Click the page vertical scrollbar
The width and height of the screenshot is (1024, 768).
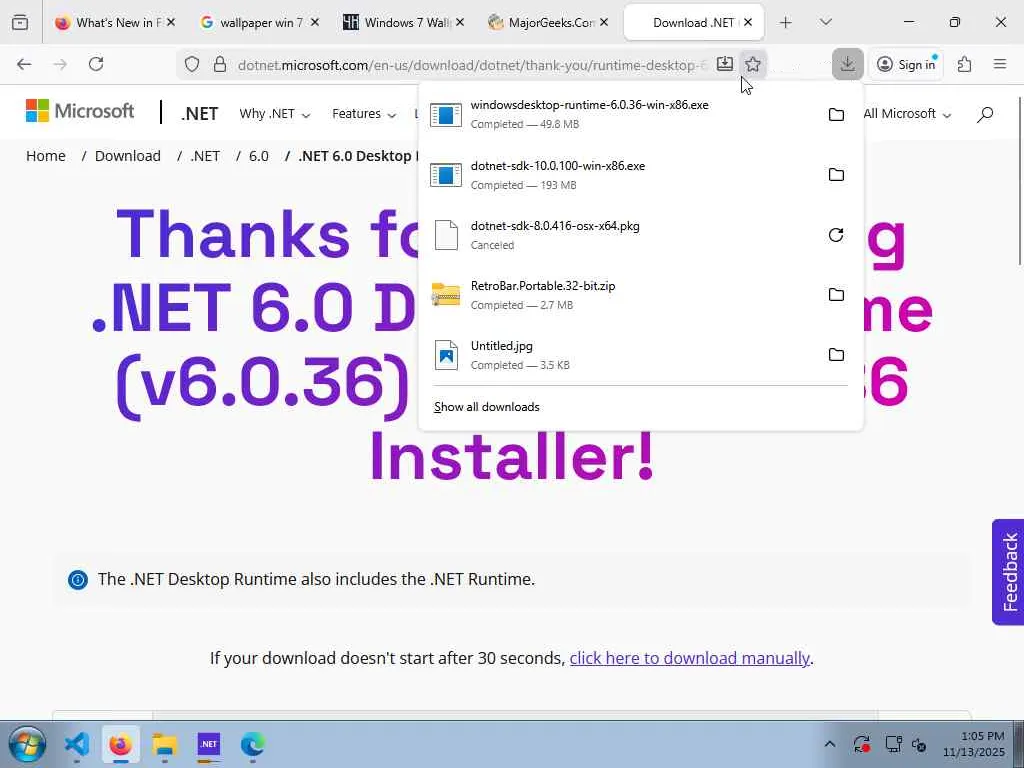click(1020, 180)
